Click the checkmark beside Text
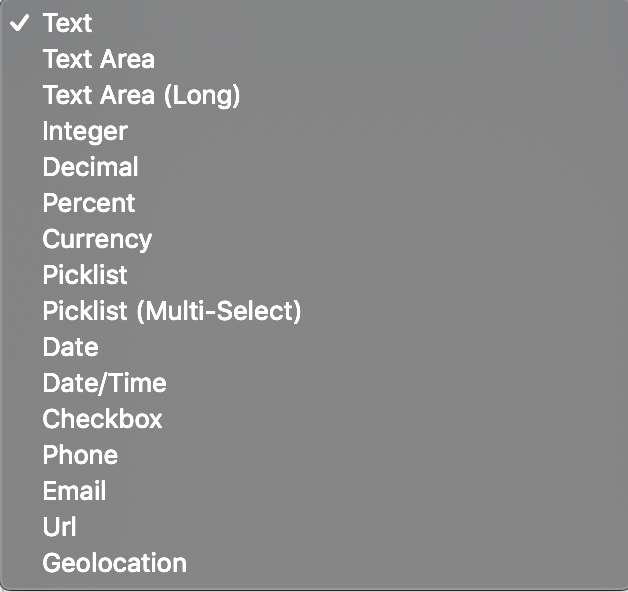Image resolution: width=628 pixels, height=592 pixels. pyautogui.click(x=19, y=23)
